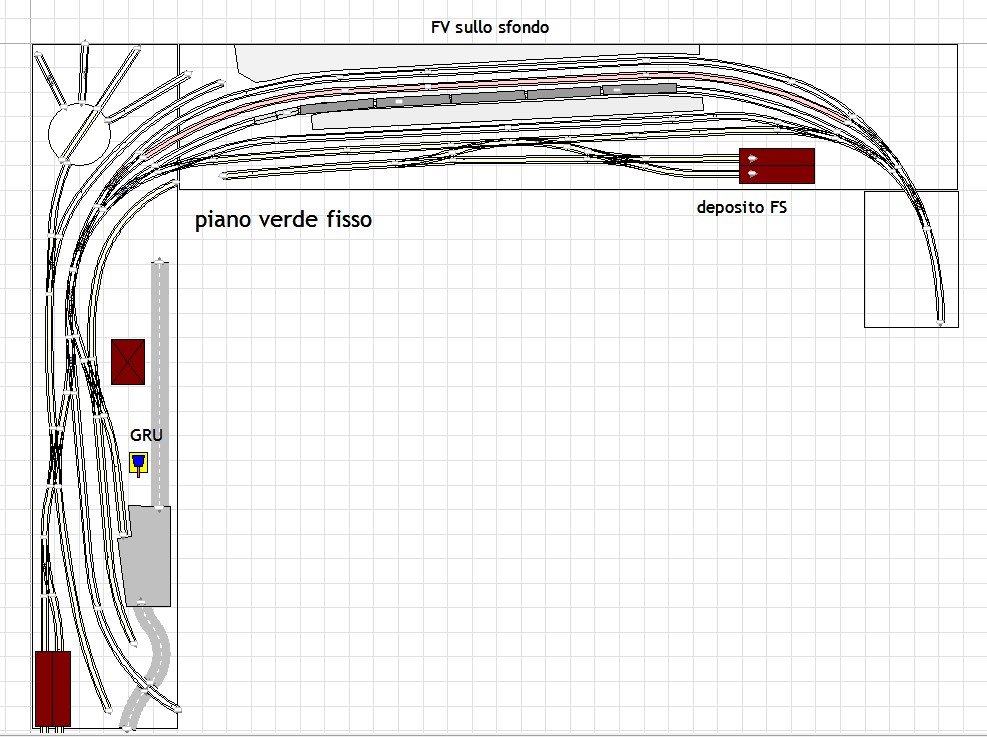Select the 'piano verde fisso' label
This screenshot has height=737, width=987.
coord(283,220)
